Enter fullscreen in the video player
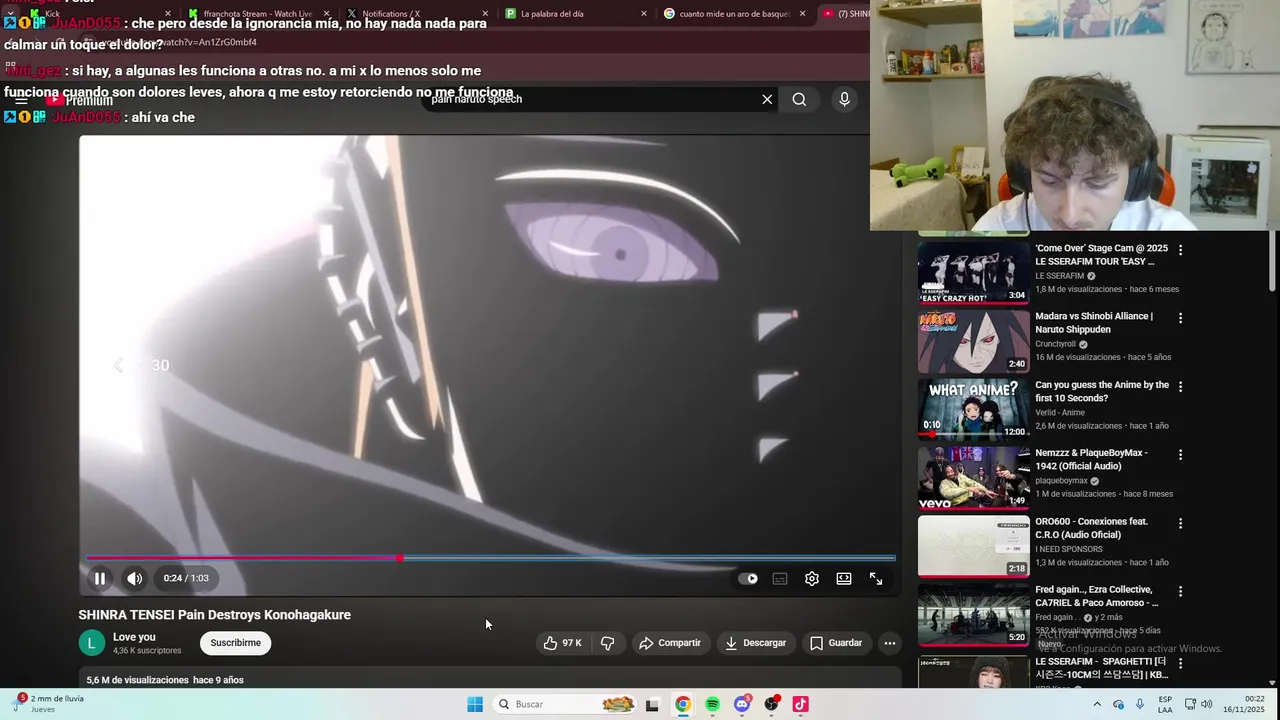Image resolution: width=1280 pixels, height=720 pixels. 876,578
